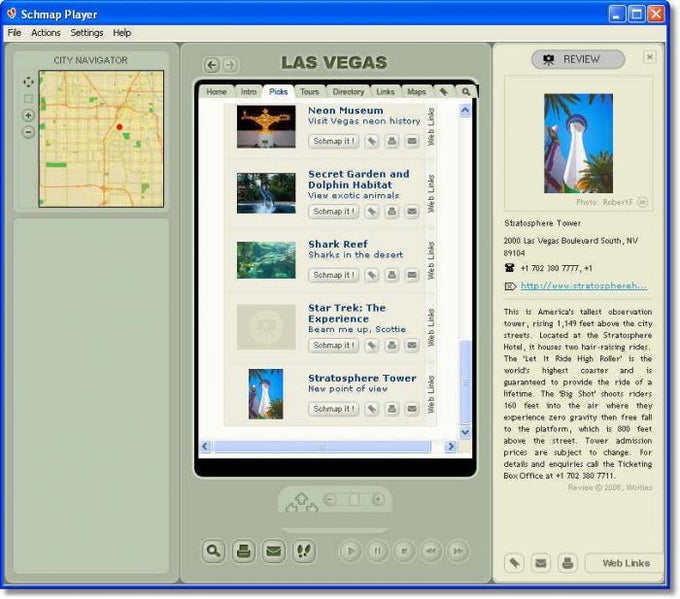Screen dimensions: 680x599
Task: Click the scroll up arrow of picks list
Action: [465, 110]
